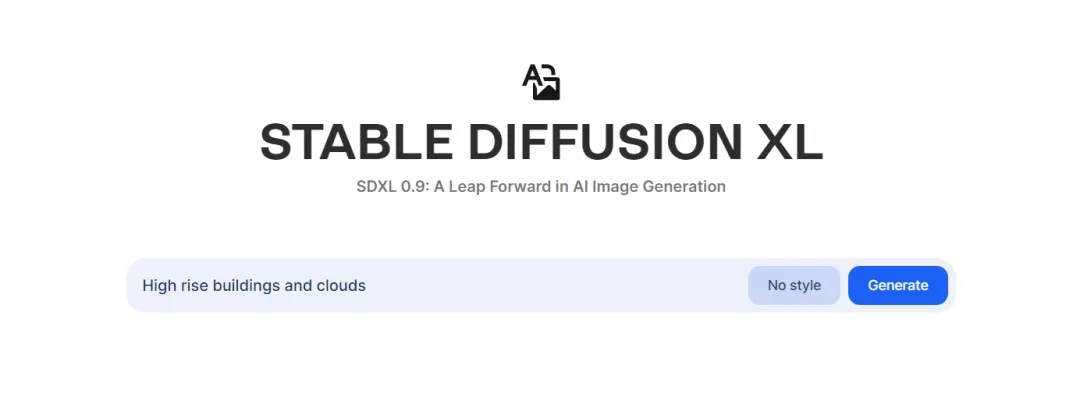Select the logo above the title
This screenshot has width=1080, height=411.
click(541, 81)
